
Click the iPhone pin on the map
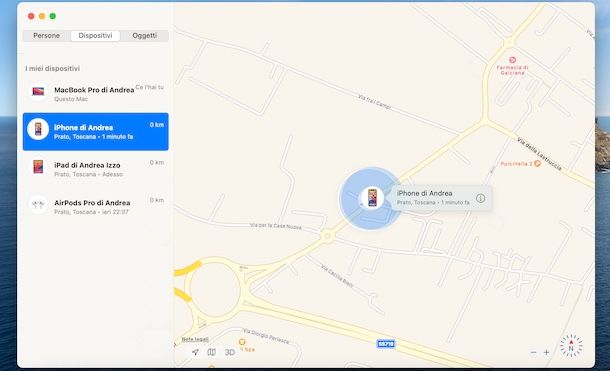click(x=372, y=198)
